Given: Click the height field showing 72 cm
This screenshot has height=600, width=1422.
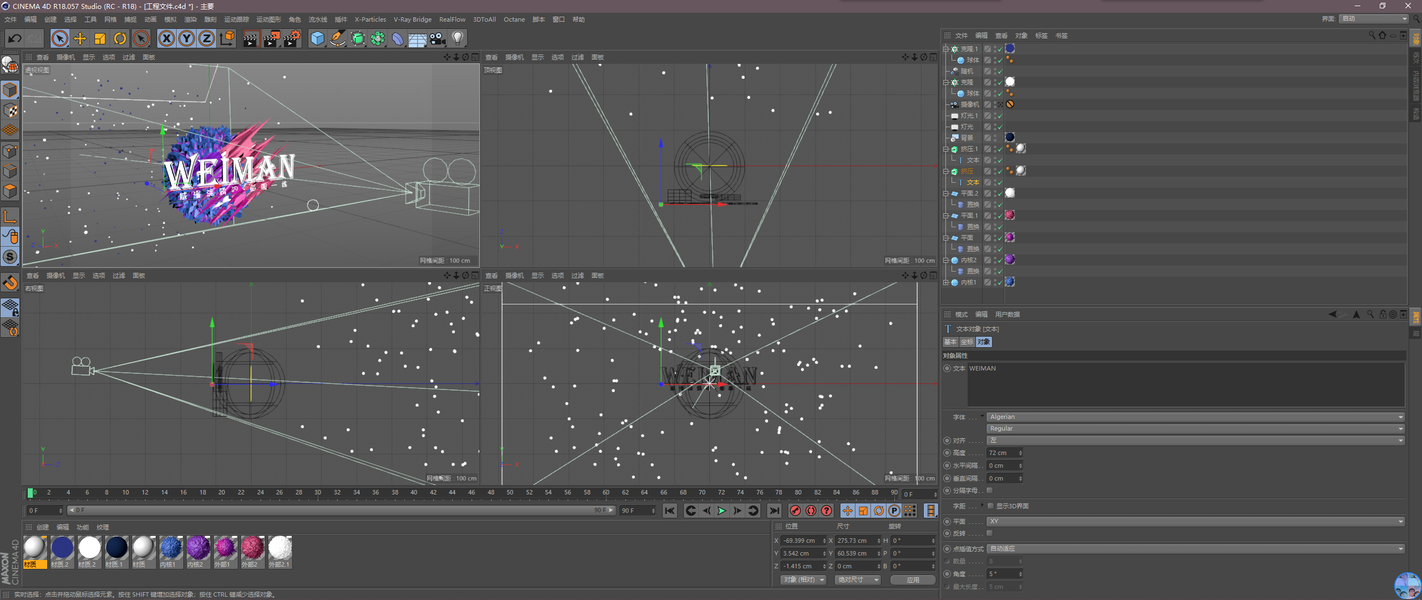Looking at the screenshot, I should click(1005, 453).
